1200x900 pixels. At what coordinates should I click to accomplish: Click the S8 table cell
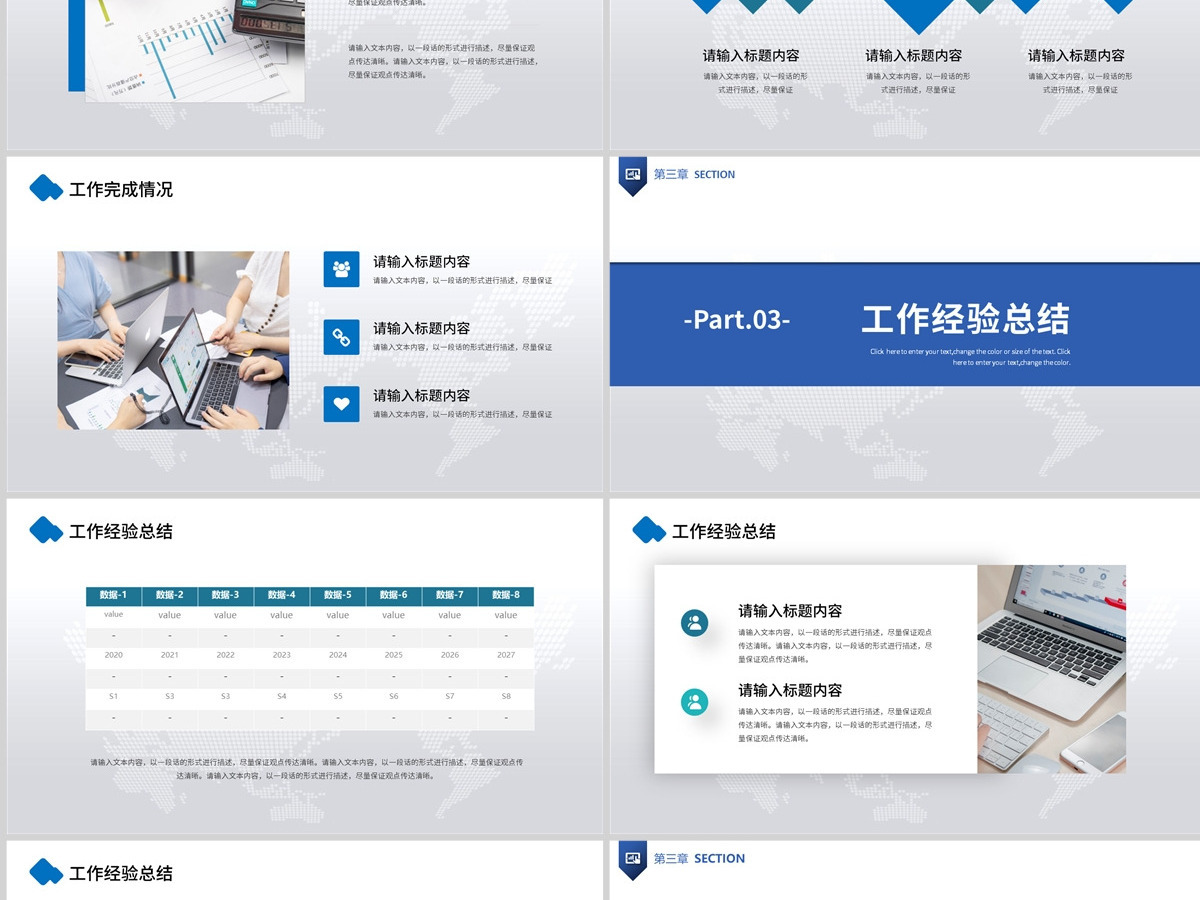[x=506, y=696]
